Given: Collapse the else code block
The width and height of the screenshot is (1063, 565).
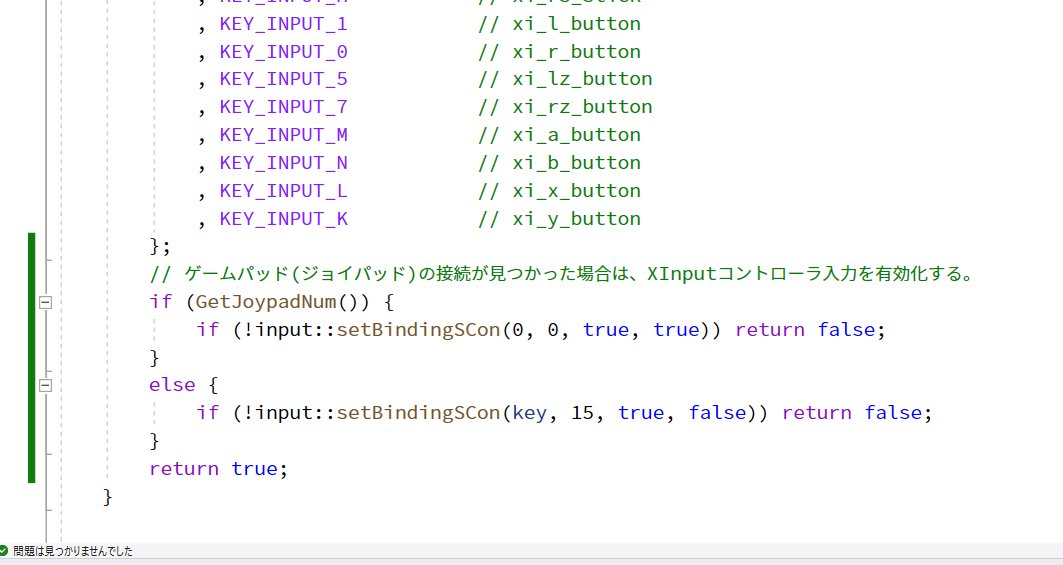Looking at the screenshot, I should click(45, 385).
